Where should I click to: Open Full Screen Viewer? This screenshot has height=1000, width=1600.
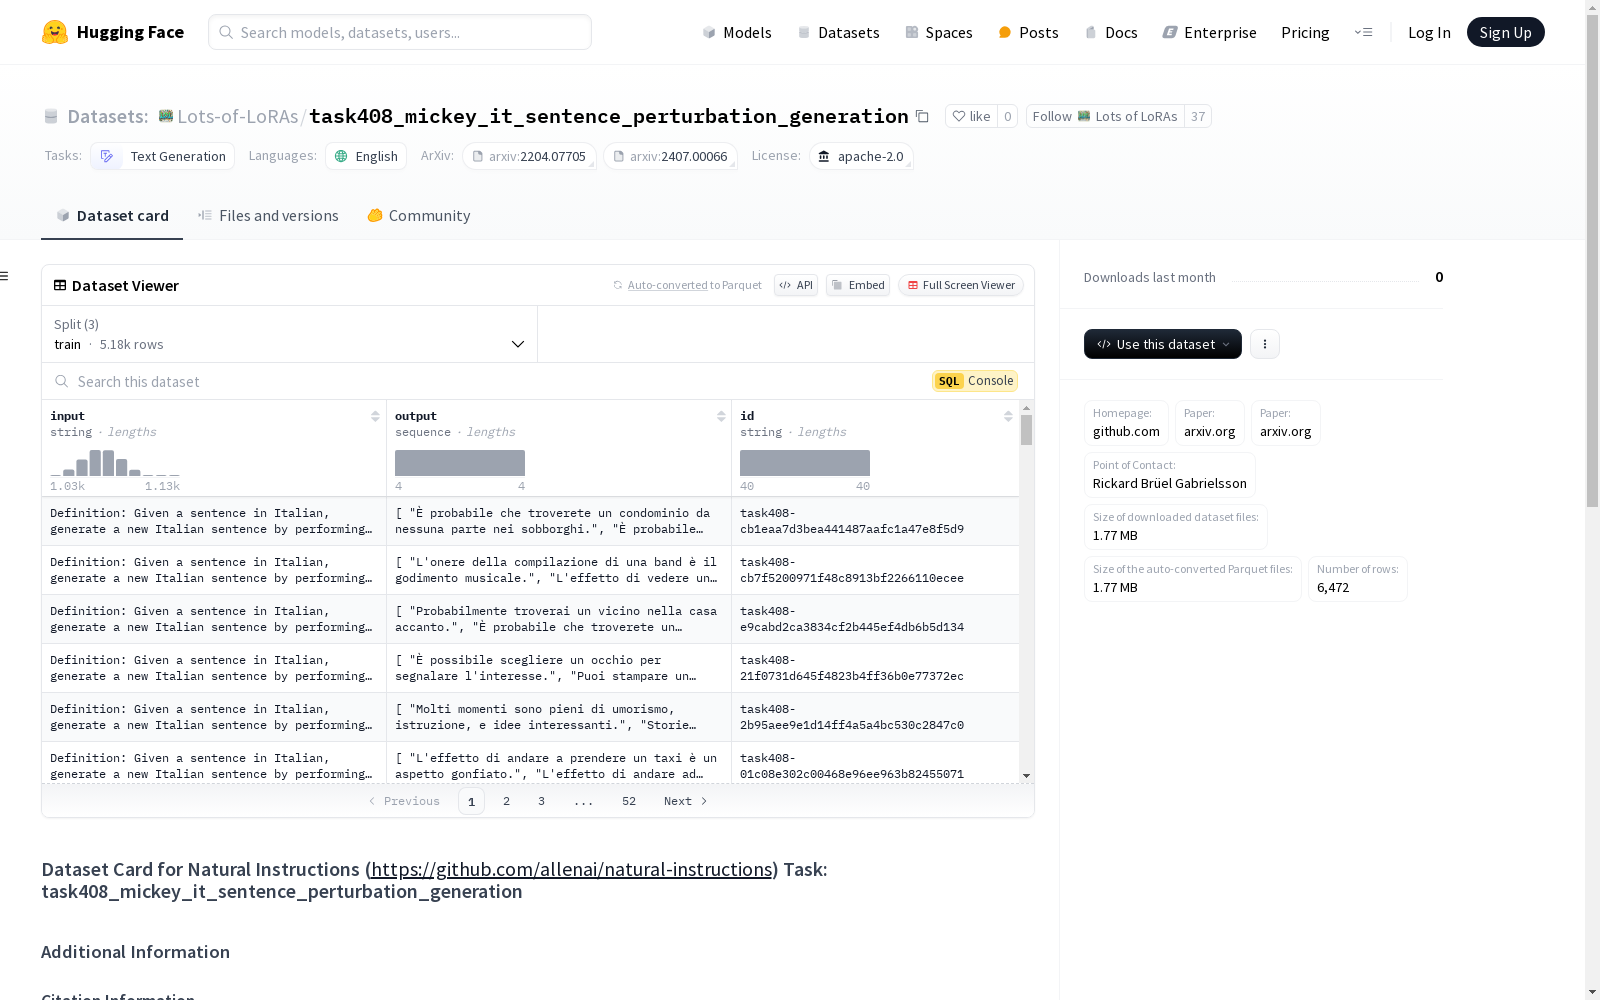[x=960, y=285]
